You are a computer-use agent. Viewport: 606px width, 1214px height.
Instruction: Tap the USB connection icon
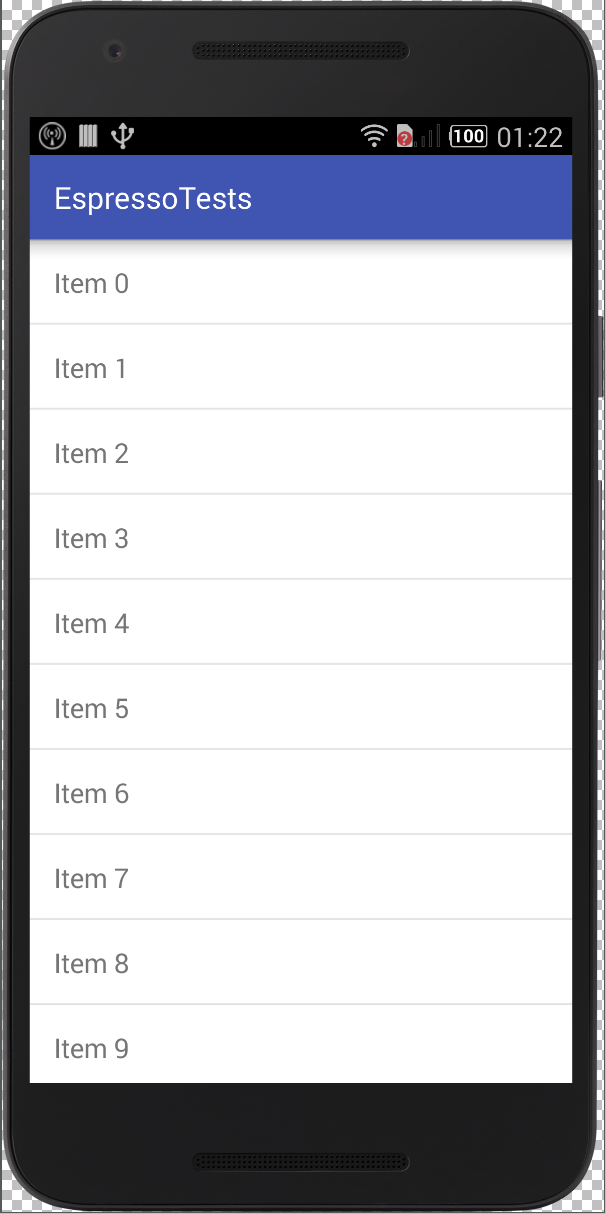(122, 136)
